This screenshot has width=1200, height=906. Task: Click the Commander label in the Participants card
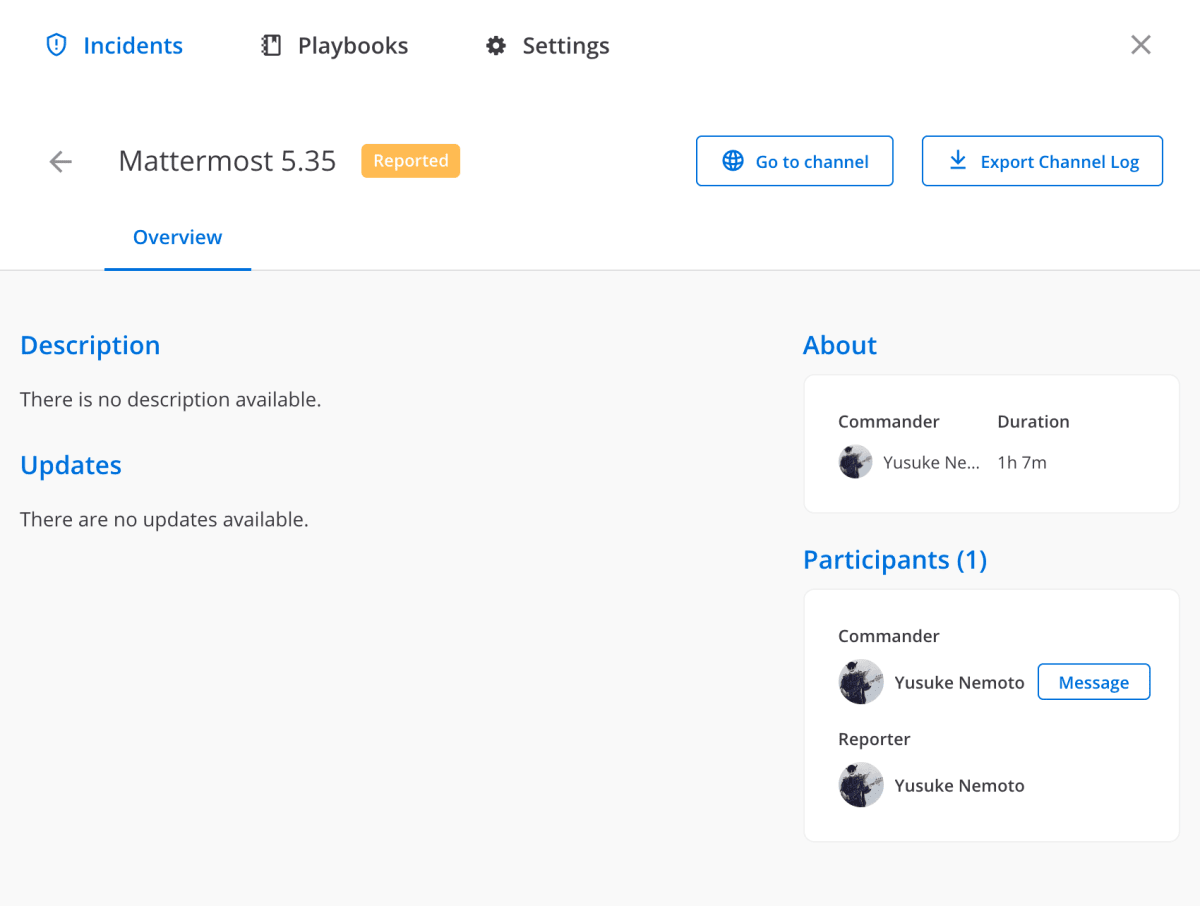(x=889, y=636)
